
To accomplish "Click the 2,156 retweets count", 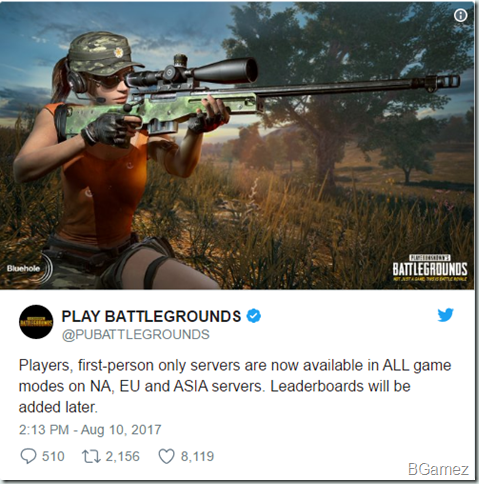I will pos(123,456).
